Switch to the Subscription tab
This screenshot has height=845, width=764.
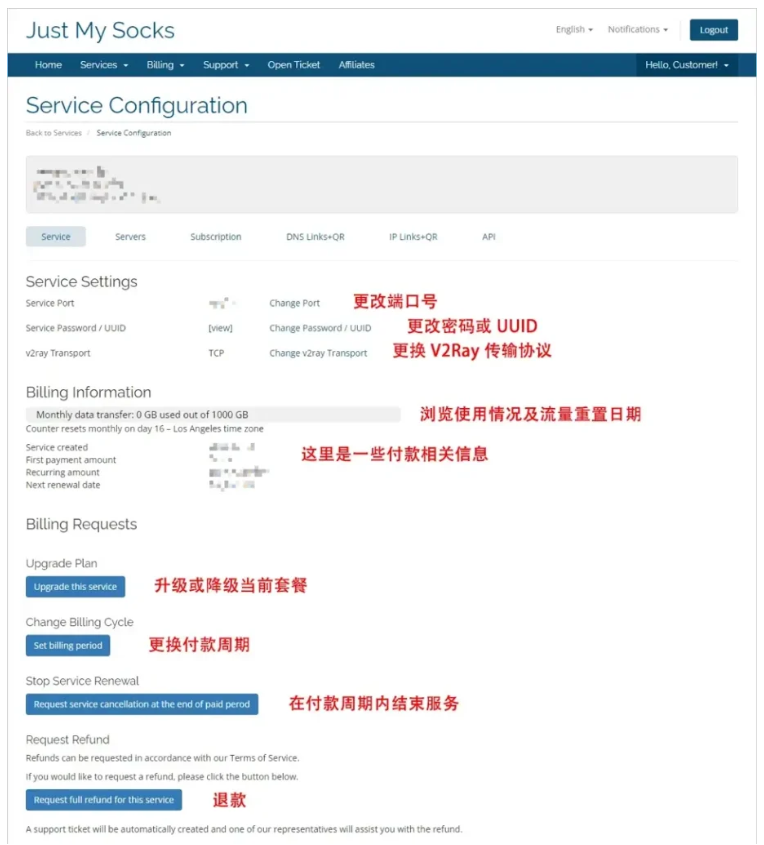tap(216, 237)
